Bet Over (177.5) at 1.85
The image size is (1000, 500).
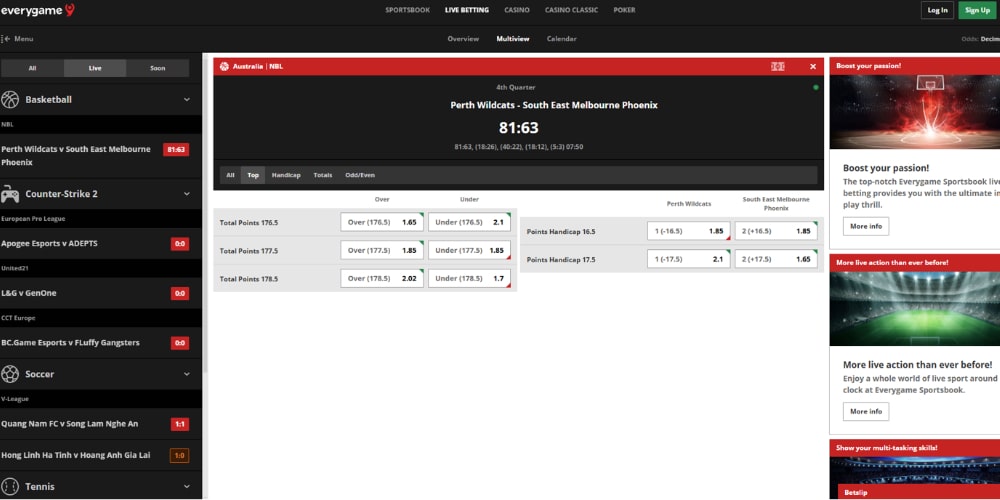[382, 251]
